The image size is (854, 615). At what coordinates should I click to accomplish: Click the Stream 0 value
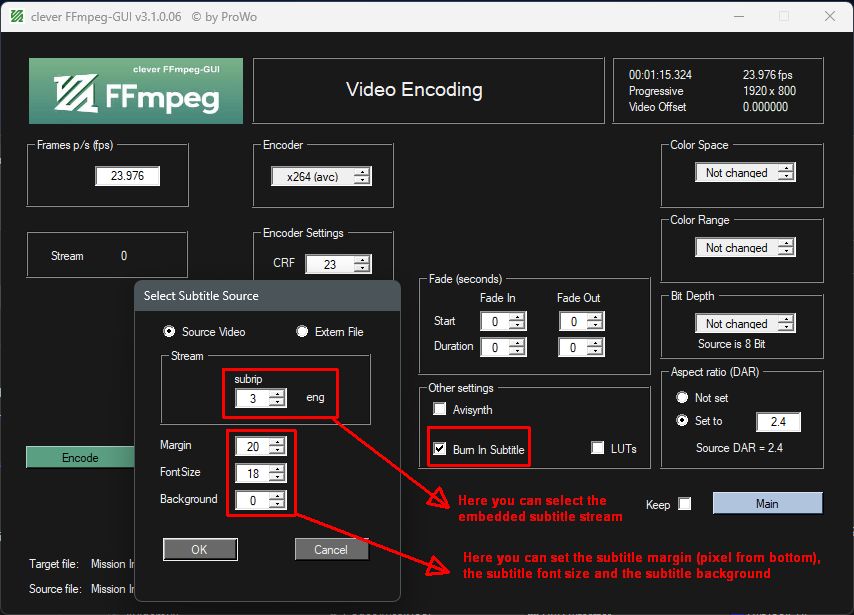(x=124, y=255)
